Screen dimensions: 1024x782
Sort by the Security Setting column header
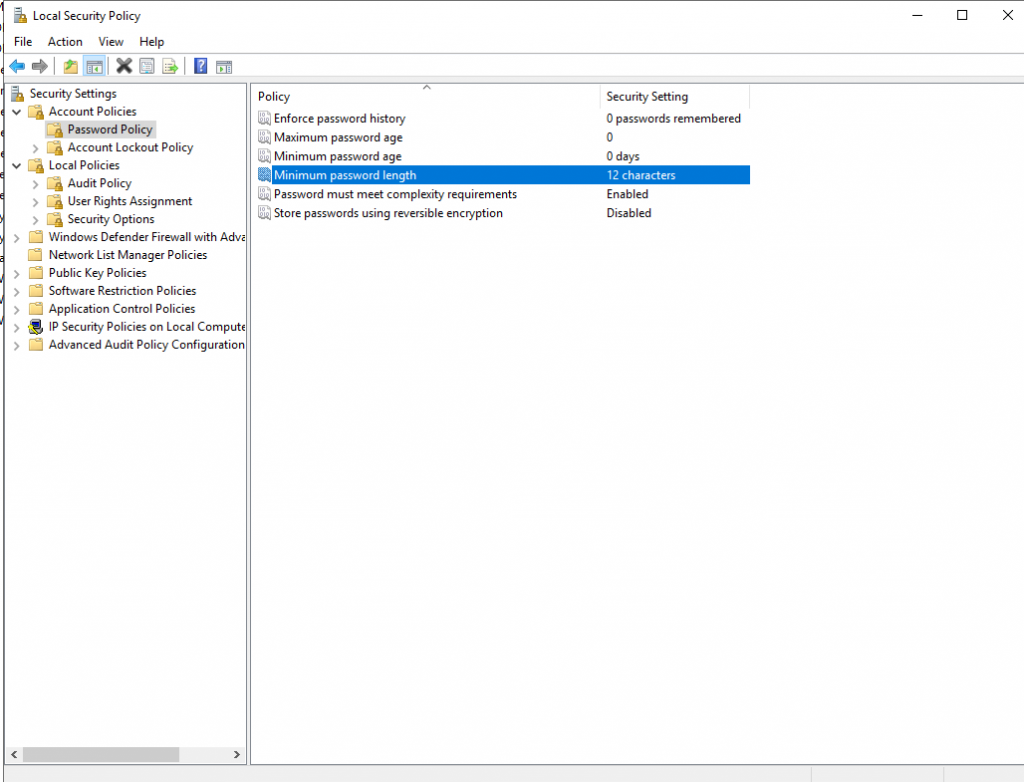(x=675, y=97)
